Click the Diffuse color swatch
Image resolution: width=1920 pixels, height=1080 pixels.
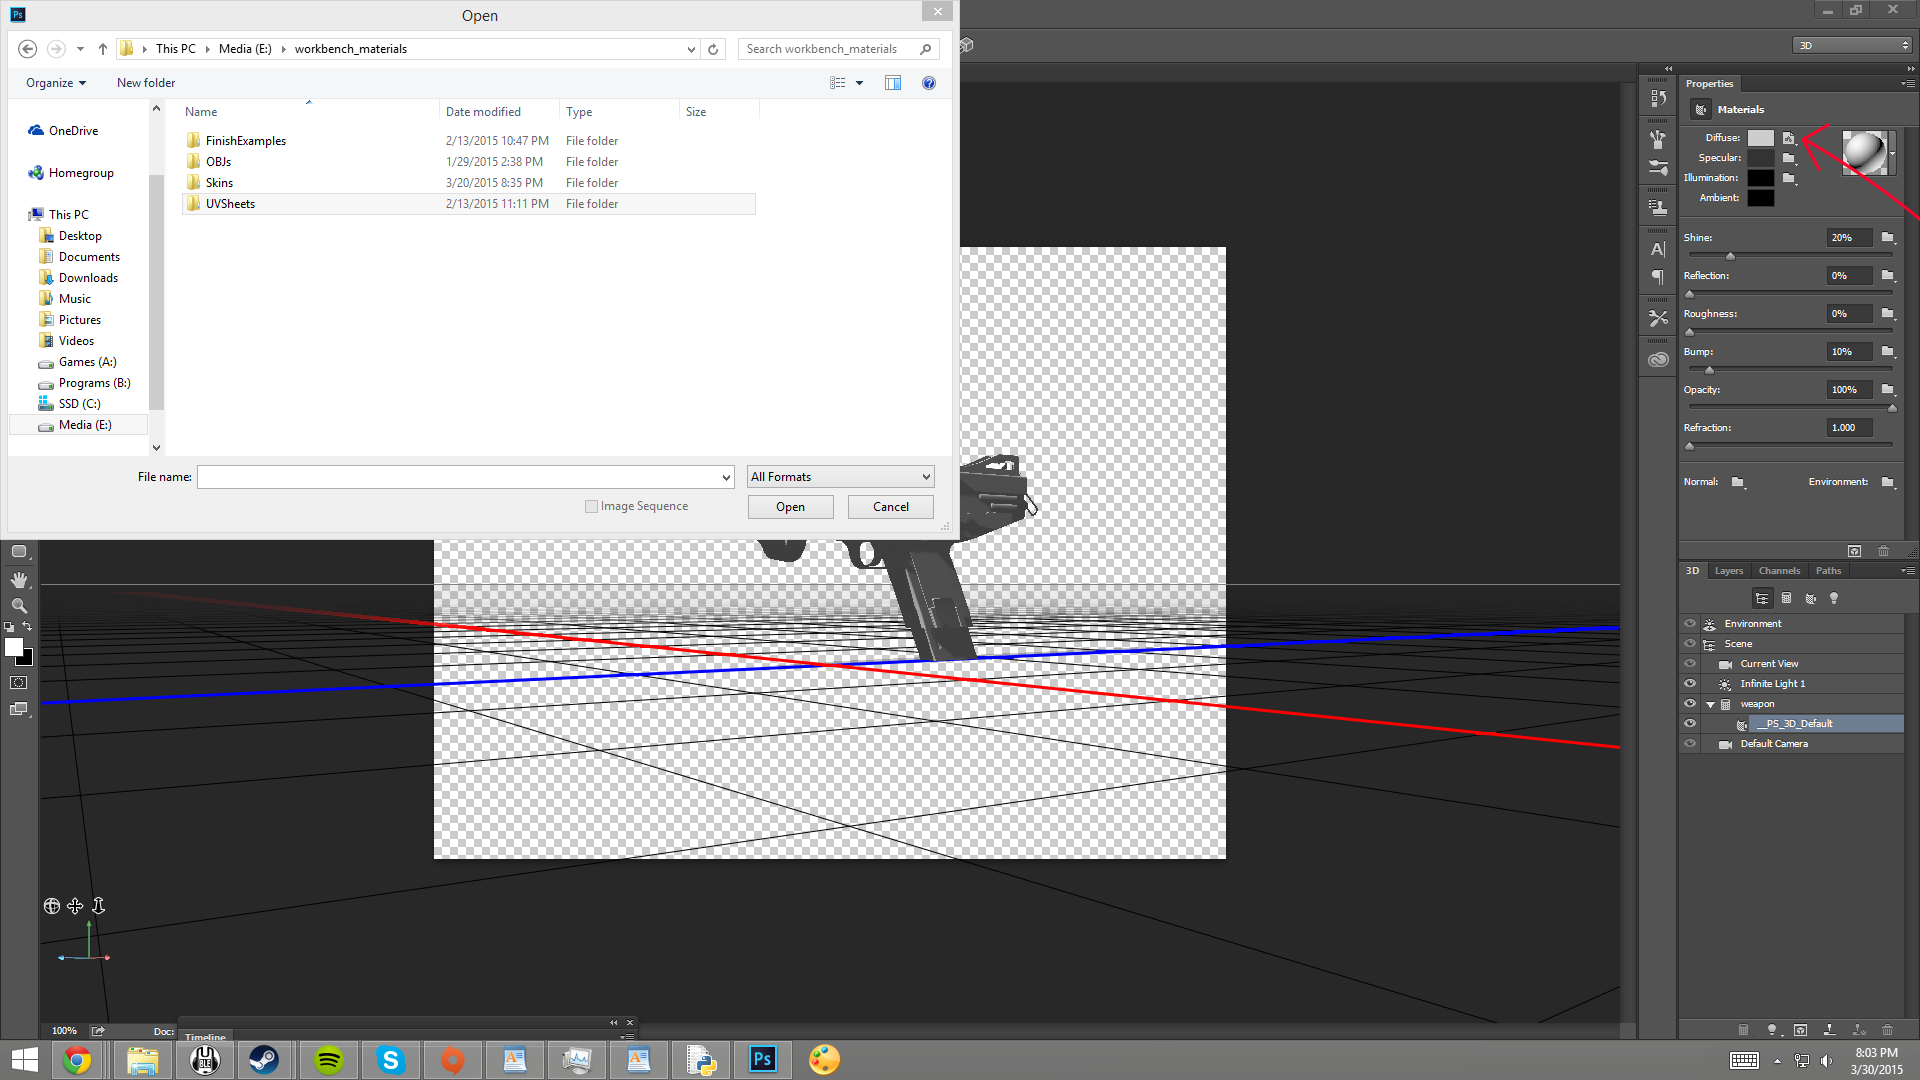click(x=1760, y=138)
